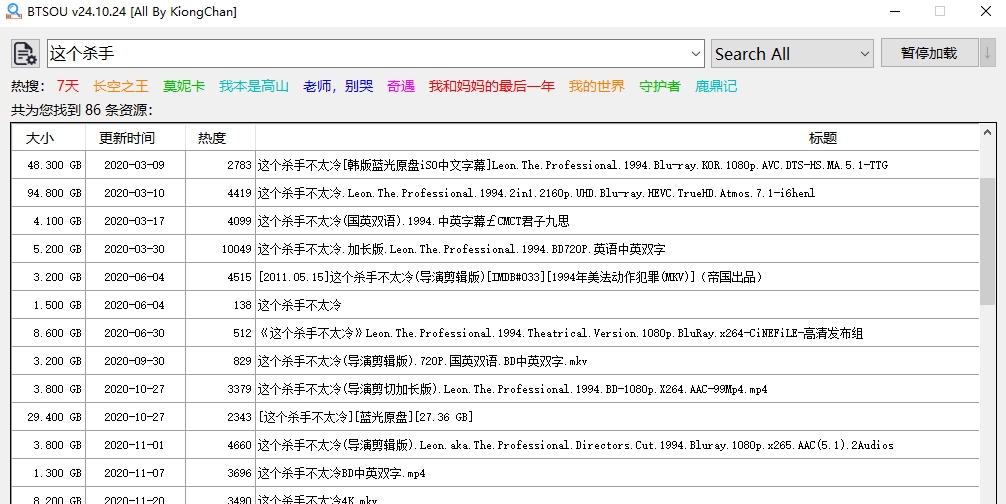Select hot search 长空之王
The height and width of the screenshot is (504, 1006).
pyautogui.click(x=120, y=86)
